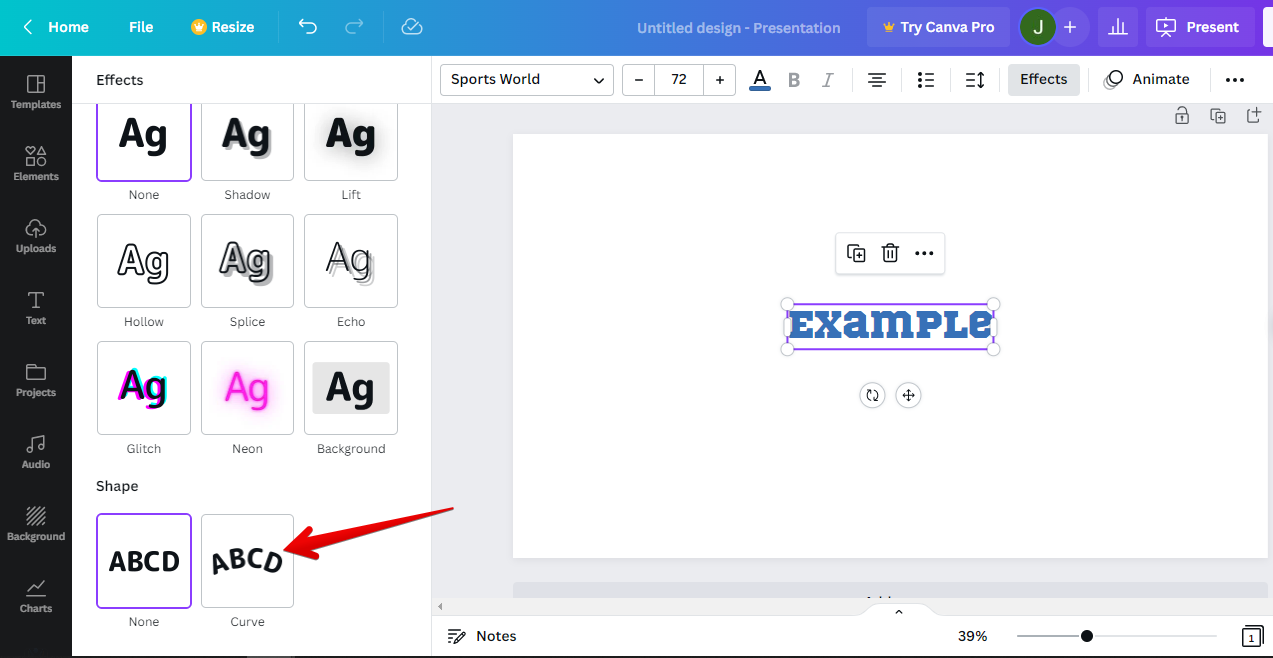Click the undo arrow icon
The width and height of the screenshot is (1273, 658).
pos(308,27)
